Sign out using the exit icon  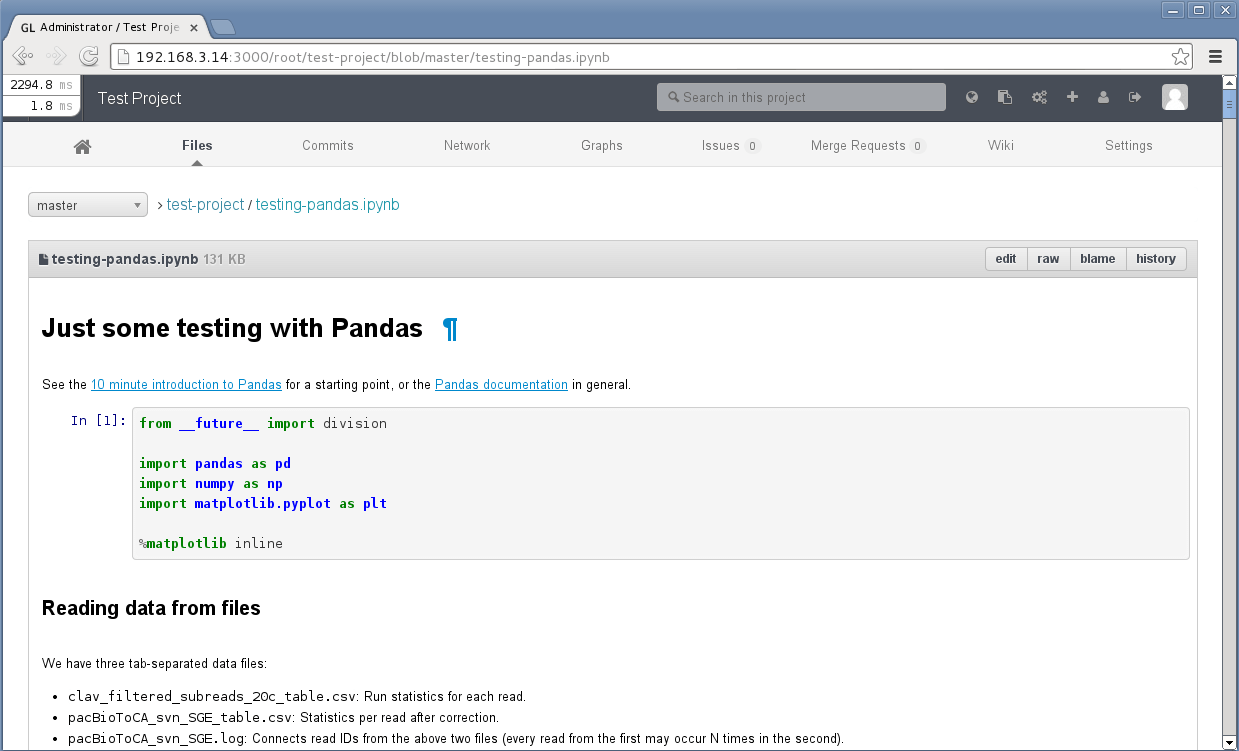click(1135, 97)
